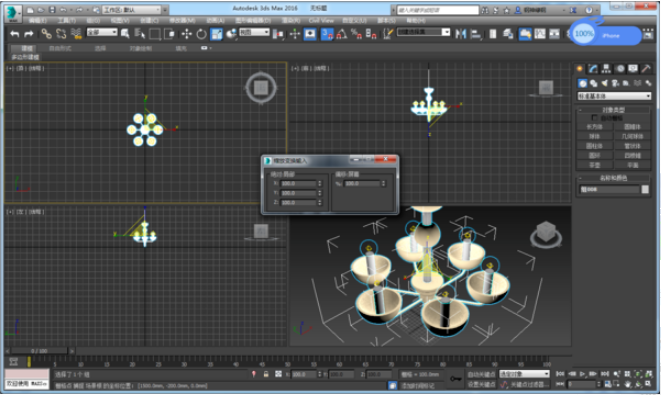Activate the Select and Rotate tool

202,34
